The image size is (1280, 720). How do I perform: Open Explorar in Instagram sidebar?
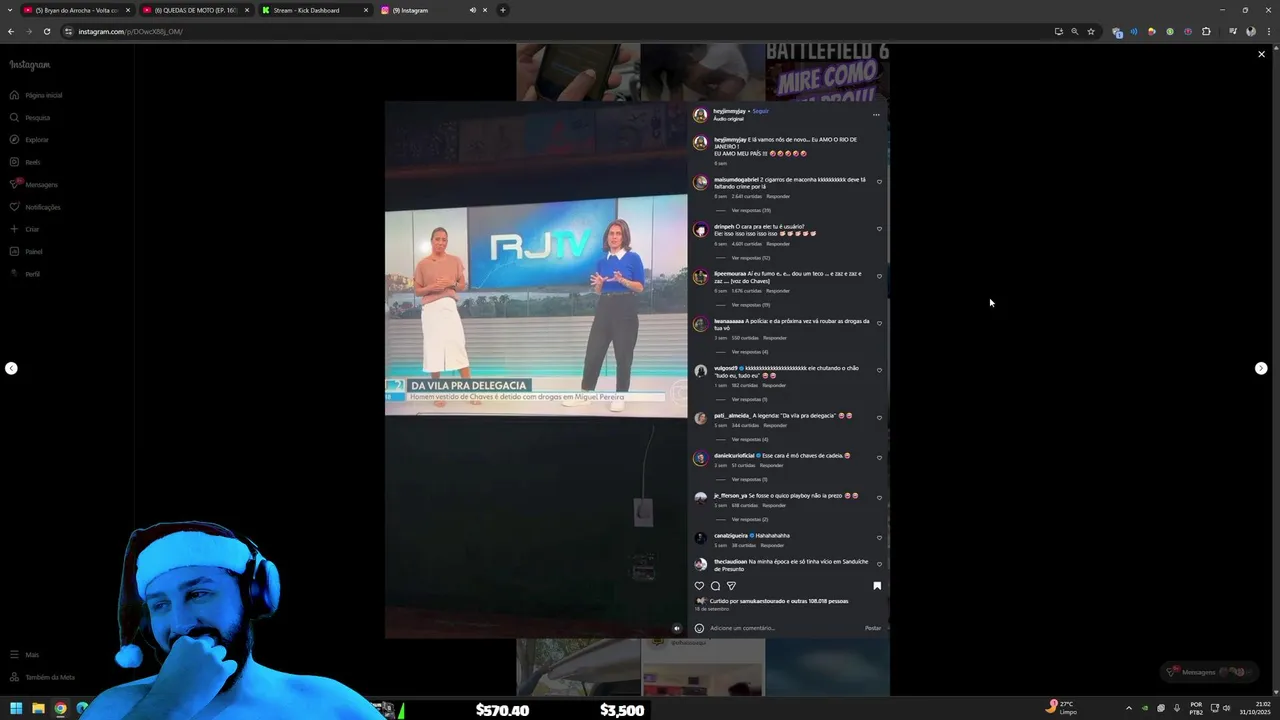(29, 140)
